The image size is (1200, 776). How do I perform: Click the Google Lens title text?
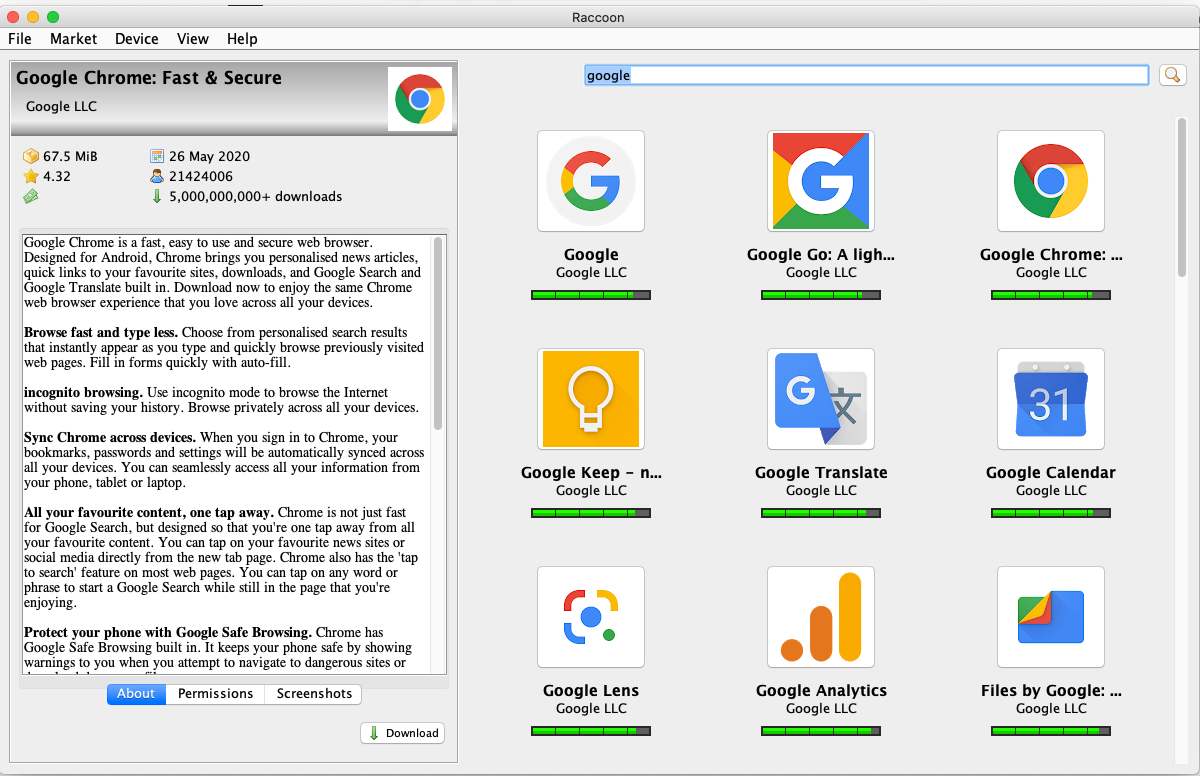point(591,690)
